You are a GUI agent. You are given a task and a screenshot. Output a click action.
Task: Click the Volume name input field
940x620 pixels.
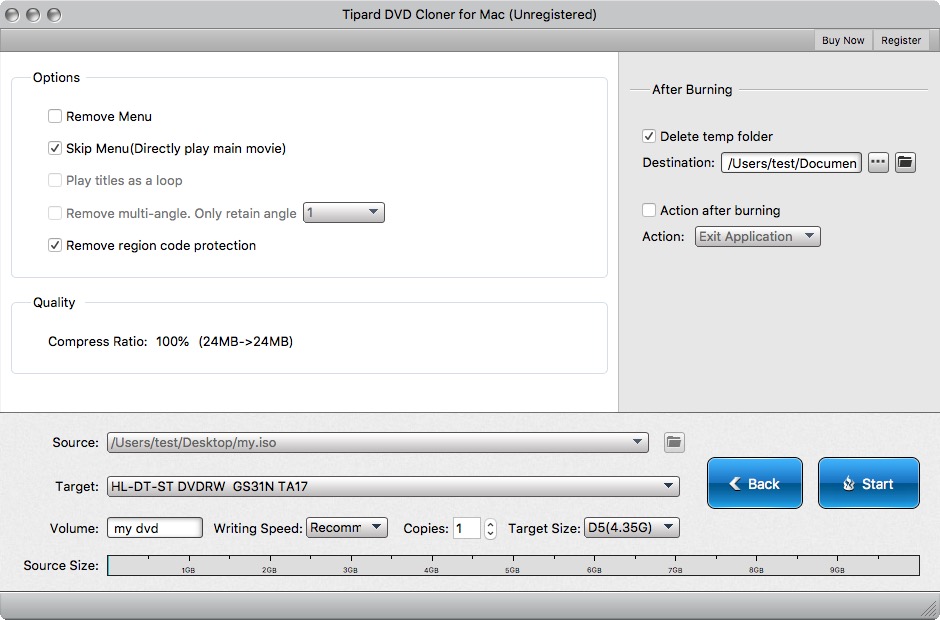pyautogui.click(x=155, y=528)
